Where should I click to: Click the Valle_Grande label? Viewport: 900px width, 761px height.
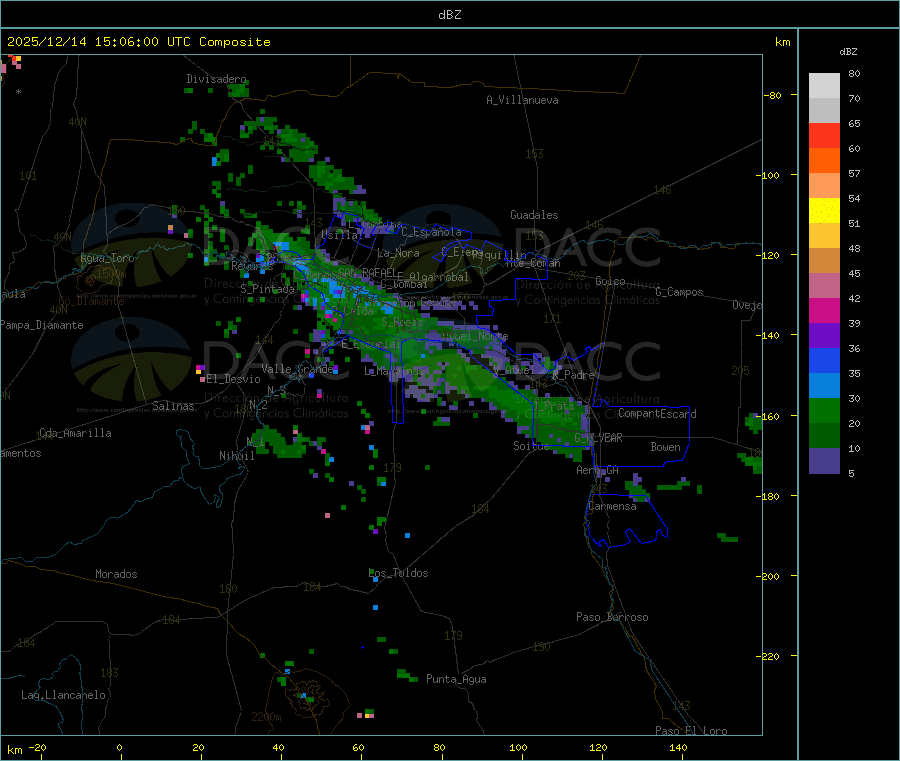tap(297, 369)
